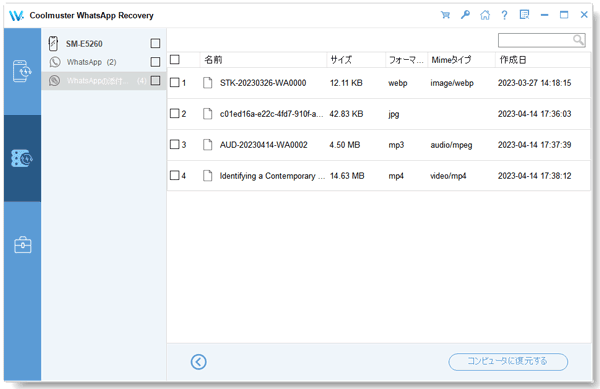
Task: Click image/webp mime type cell
Action: (x=452, y=83)
